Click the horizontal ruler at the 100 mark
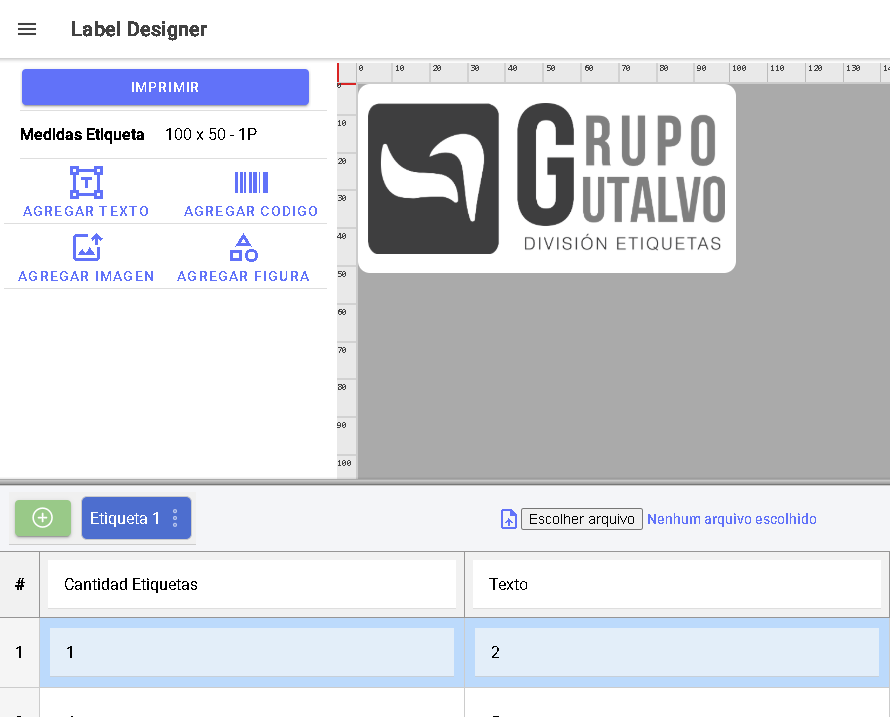This screenshot has height=717, width=890. point(738,72)
